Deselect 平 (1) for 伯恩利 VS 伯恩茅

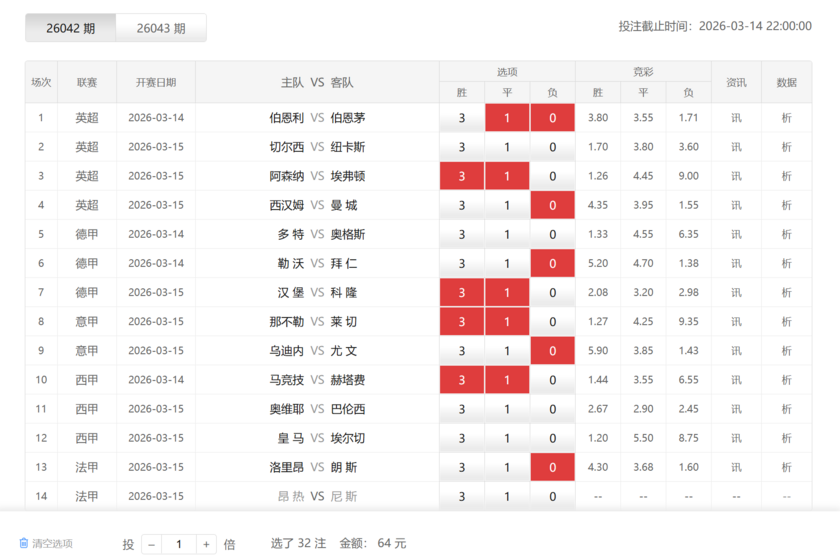(507, 118)
